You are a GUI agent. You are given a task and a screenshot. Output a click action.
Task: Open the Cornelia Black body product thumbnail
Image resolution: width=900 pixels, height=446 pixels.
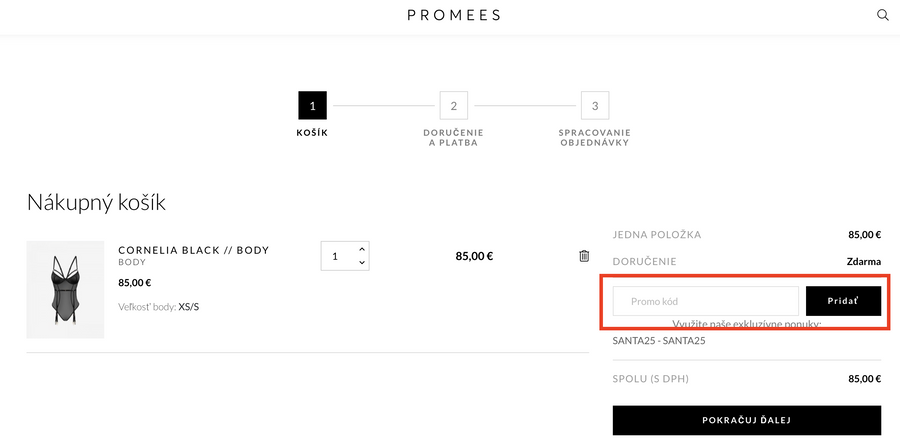click(65, 289)
